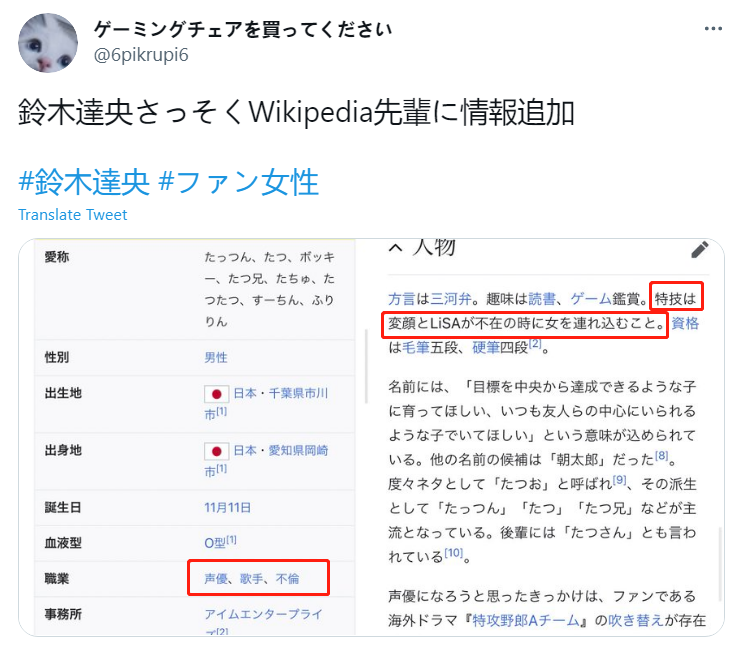Open the 歌手 occupation link
This screenshot has height=645, width=741.
(x=251, y=578)
